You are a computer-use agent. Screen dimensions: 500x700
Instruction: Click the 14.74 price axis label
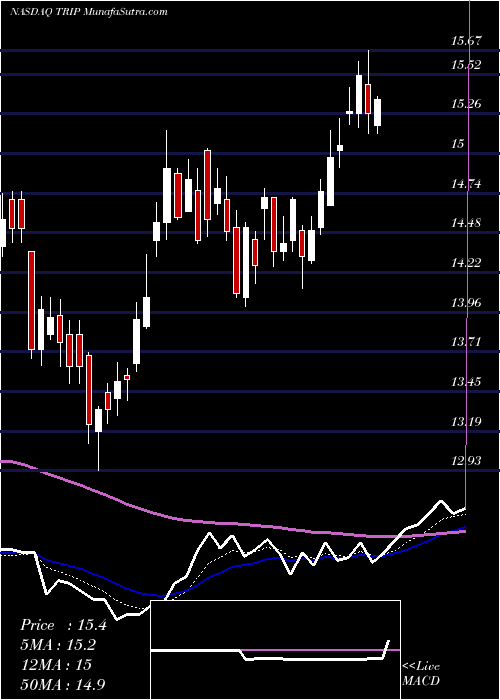click(466, 183)
